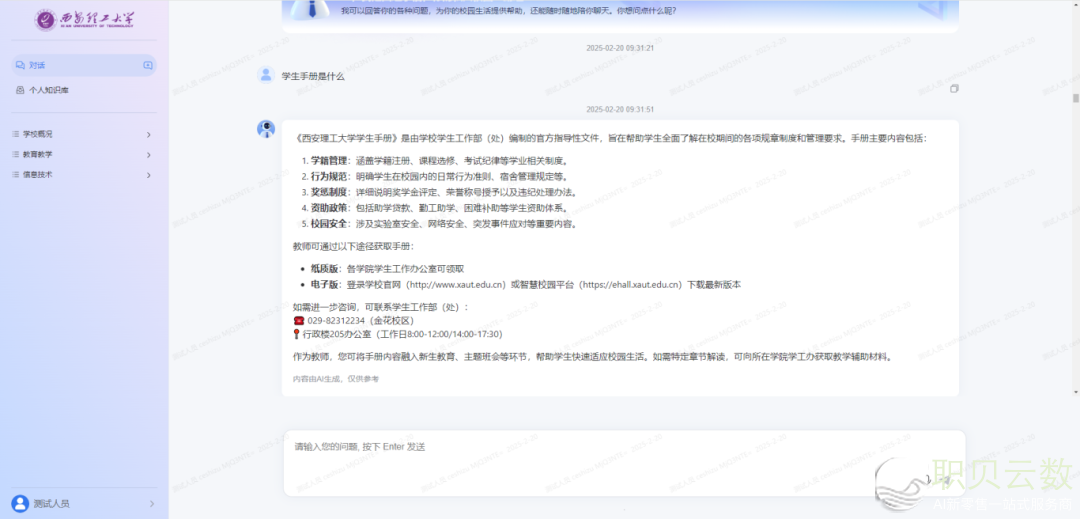Expand the 教育教学 category chevron
Viewport: 1080px width, 519px height.
149,155
